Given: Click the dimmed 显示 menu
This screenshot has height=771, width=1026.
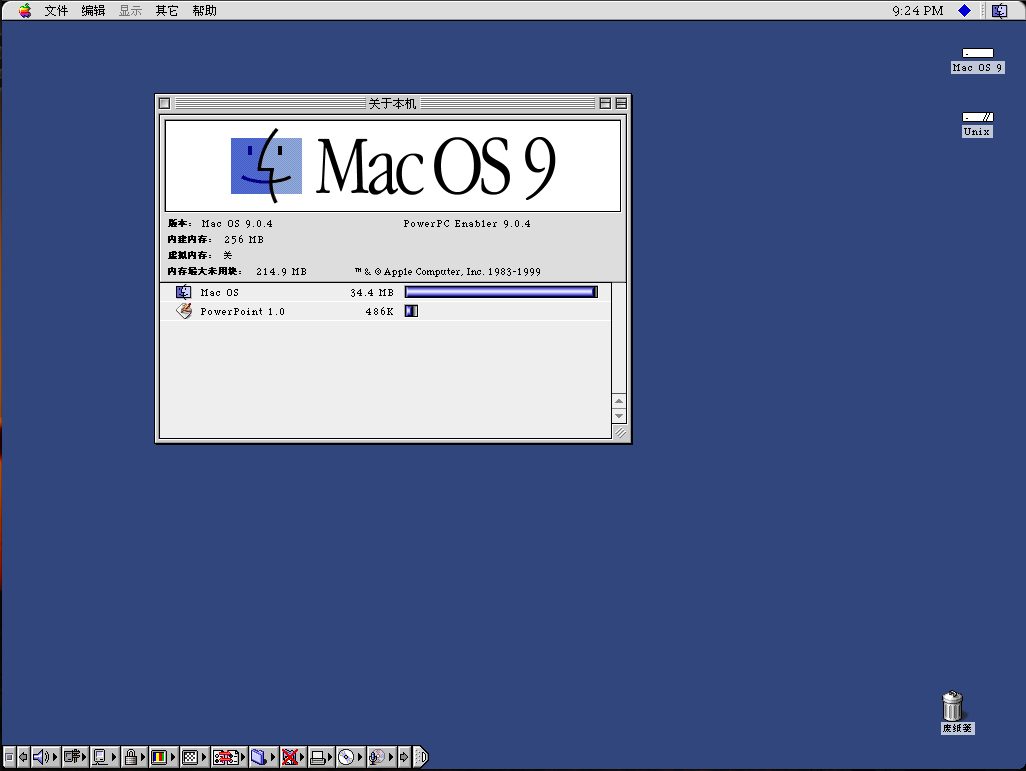Looking at the screenshot, I should (130, 10).
